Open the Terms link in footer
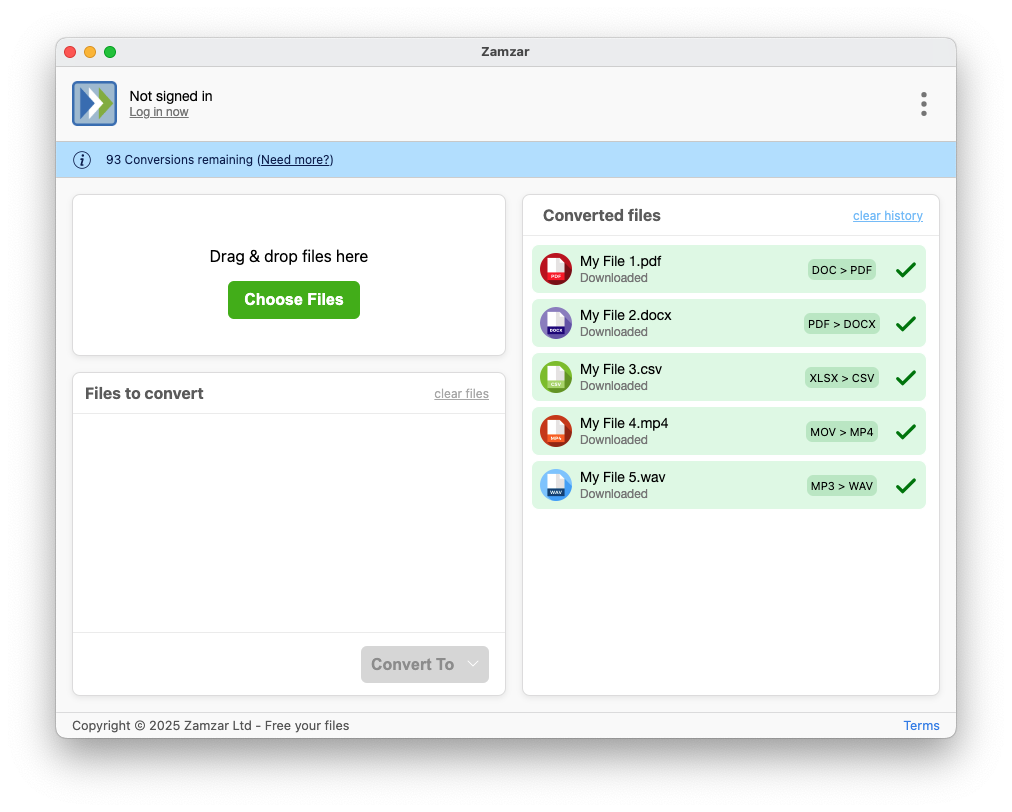This screenshot has height=812, width=1012. 921,726
